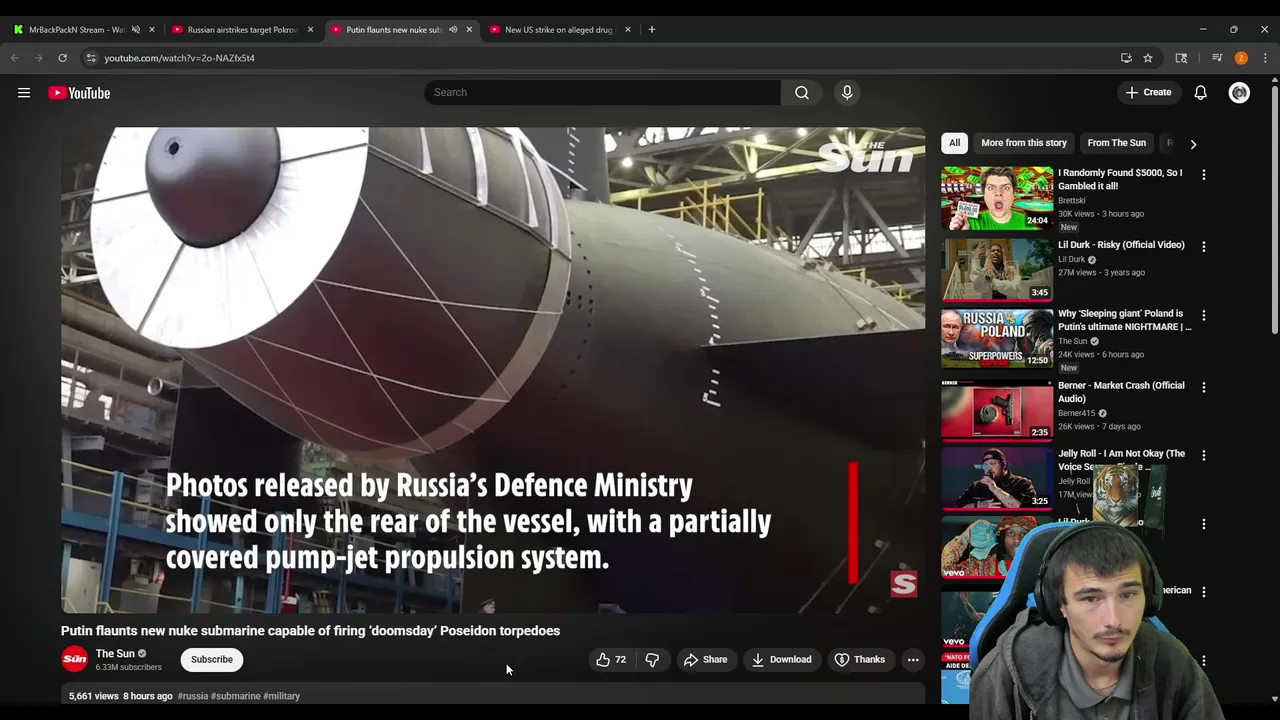Open 'Jelly Roll - I Am Not Okay' title
The image size is (1280, 720).
pyautogui.click(x=1121, y=460)
